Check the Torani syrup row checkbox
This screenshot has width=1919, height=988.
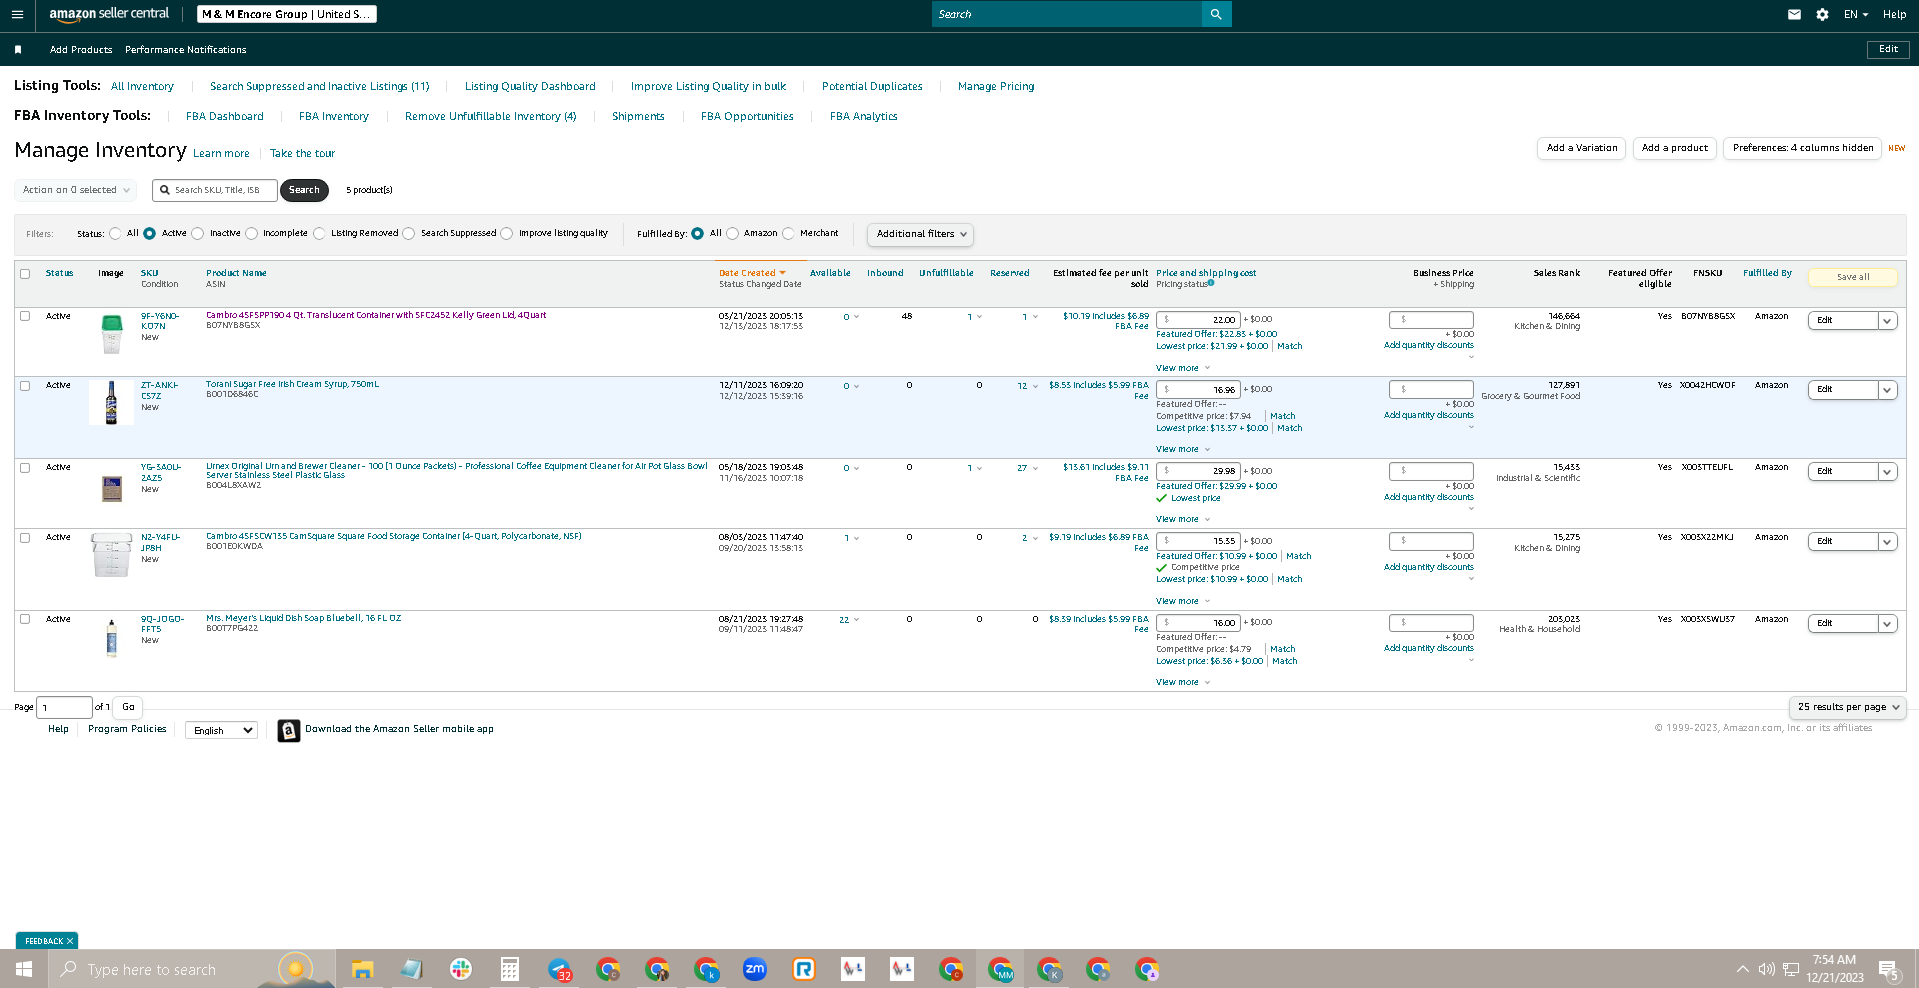[x=25, y=386]
